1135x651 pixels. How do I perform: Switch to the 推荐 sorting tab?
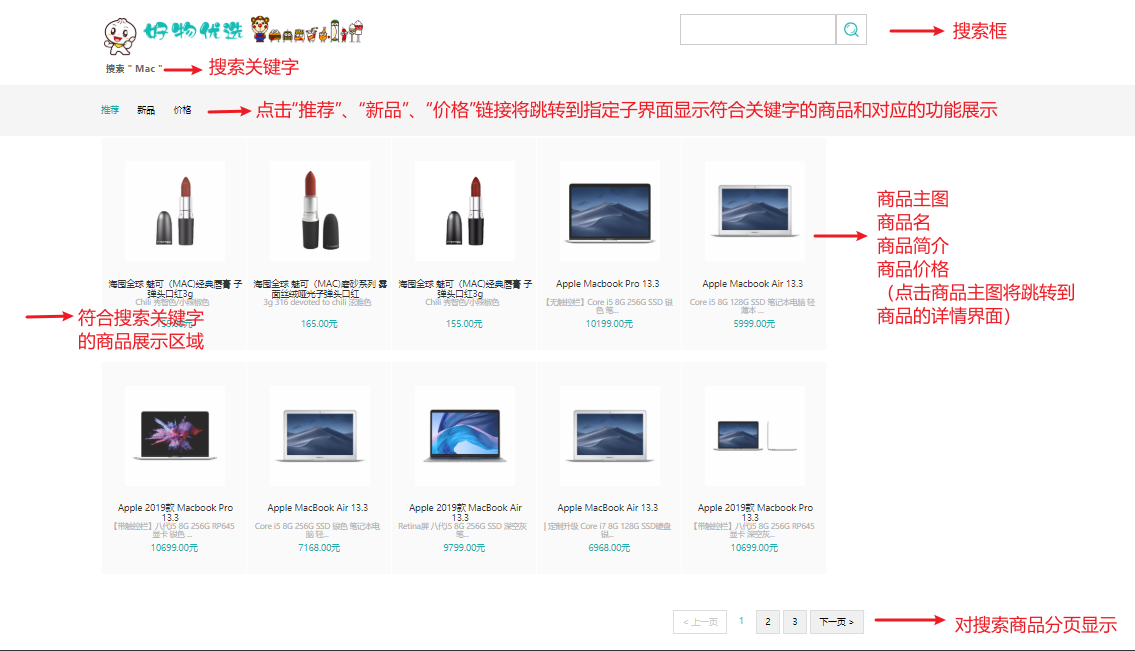(x=110, y=110)
